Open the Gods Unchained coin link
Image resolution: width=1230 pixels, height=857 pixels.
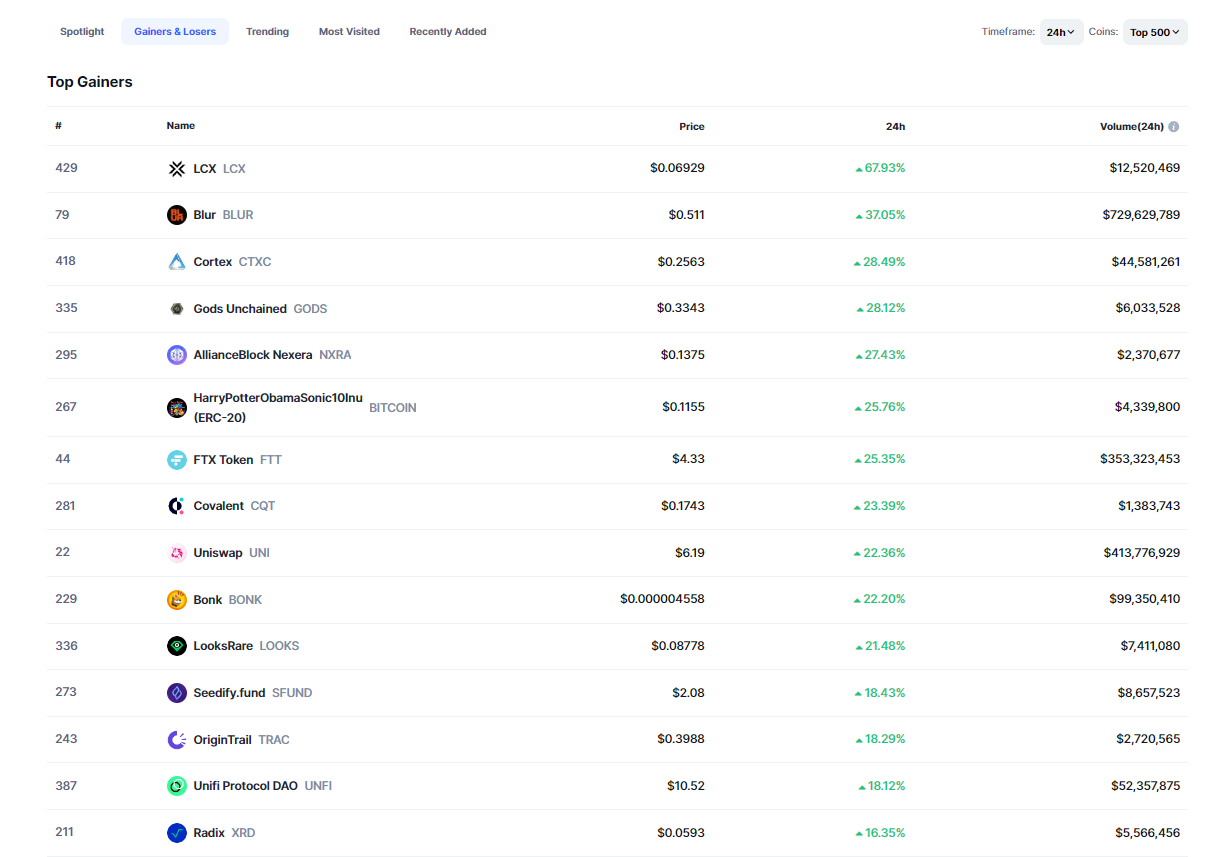click(x=240, y=309)
